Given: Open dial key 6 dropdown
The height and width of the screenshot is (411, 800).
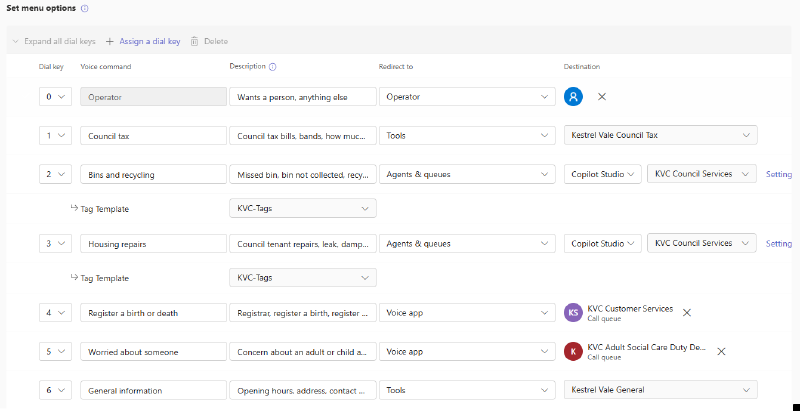Looking at the screenshot, I should pos(55,390).
